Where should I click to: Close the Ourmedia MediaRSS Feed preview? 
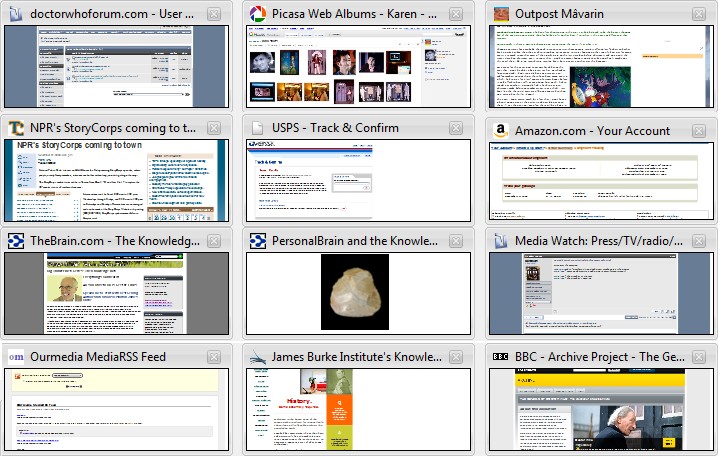(214, 357)
